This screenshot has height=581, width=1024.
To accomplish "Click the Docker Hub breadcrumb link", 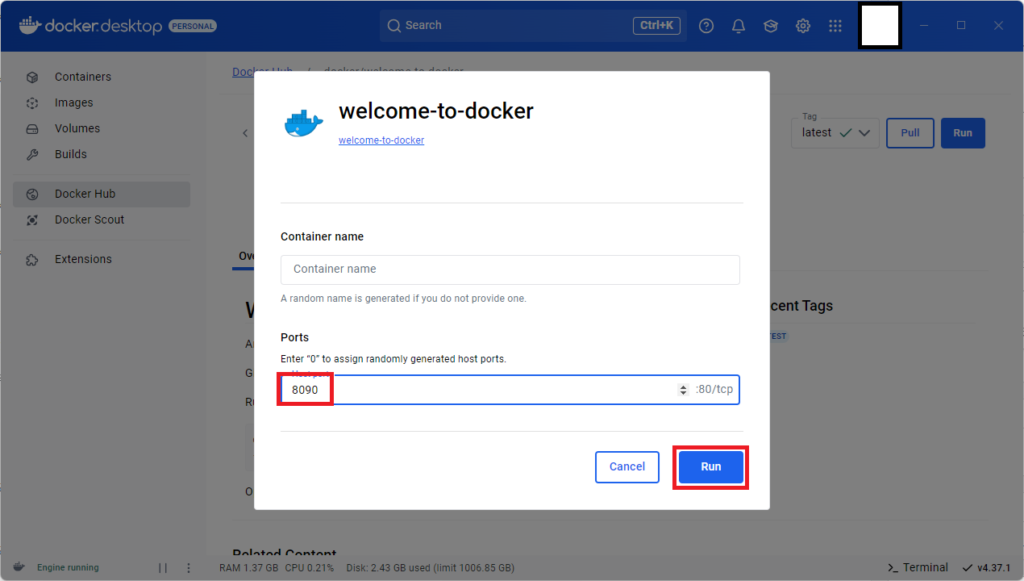I will click(x=262, y=71).
